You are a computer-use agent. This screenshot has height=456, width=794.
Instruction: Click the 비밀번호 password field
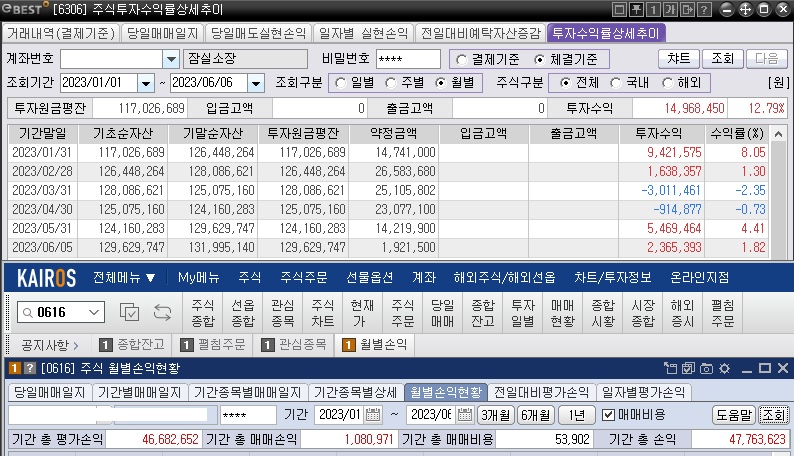point(408,59)
